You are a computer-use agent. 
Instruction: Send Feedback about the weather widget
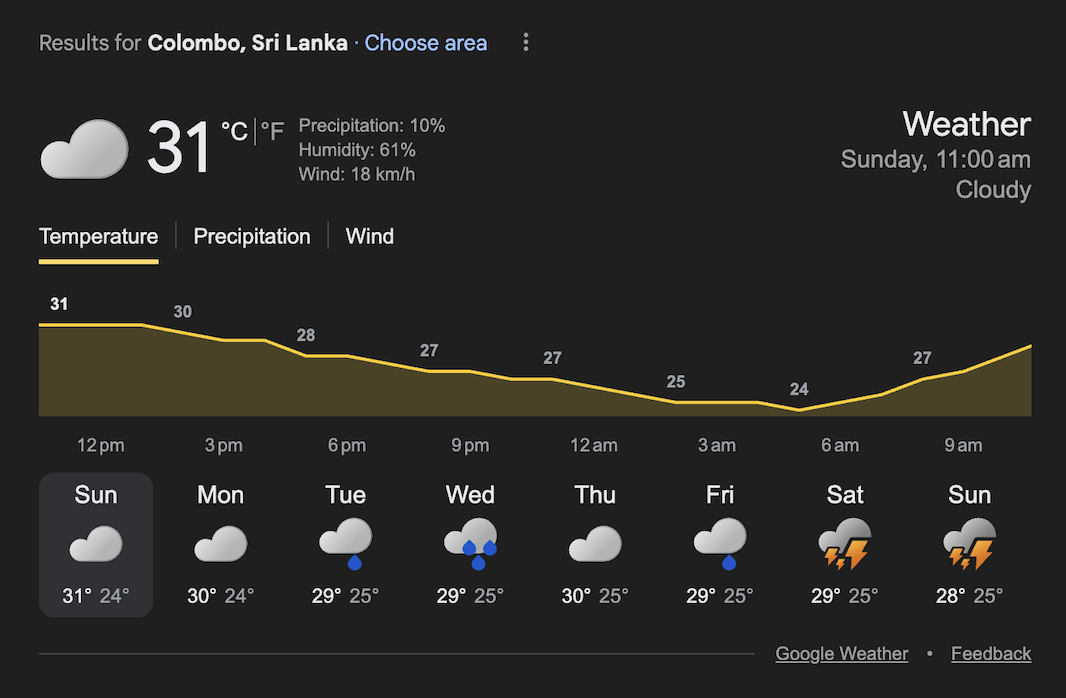point(991,653)
